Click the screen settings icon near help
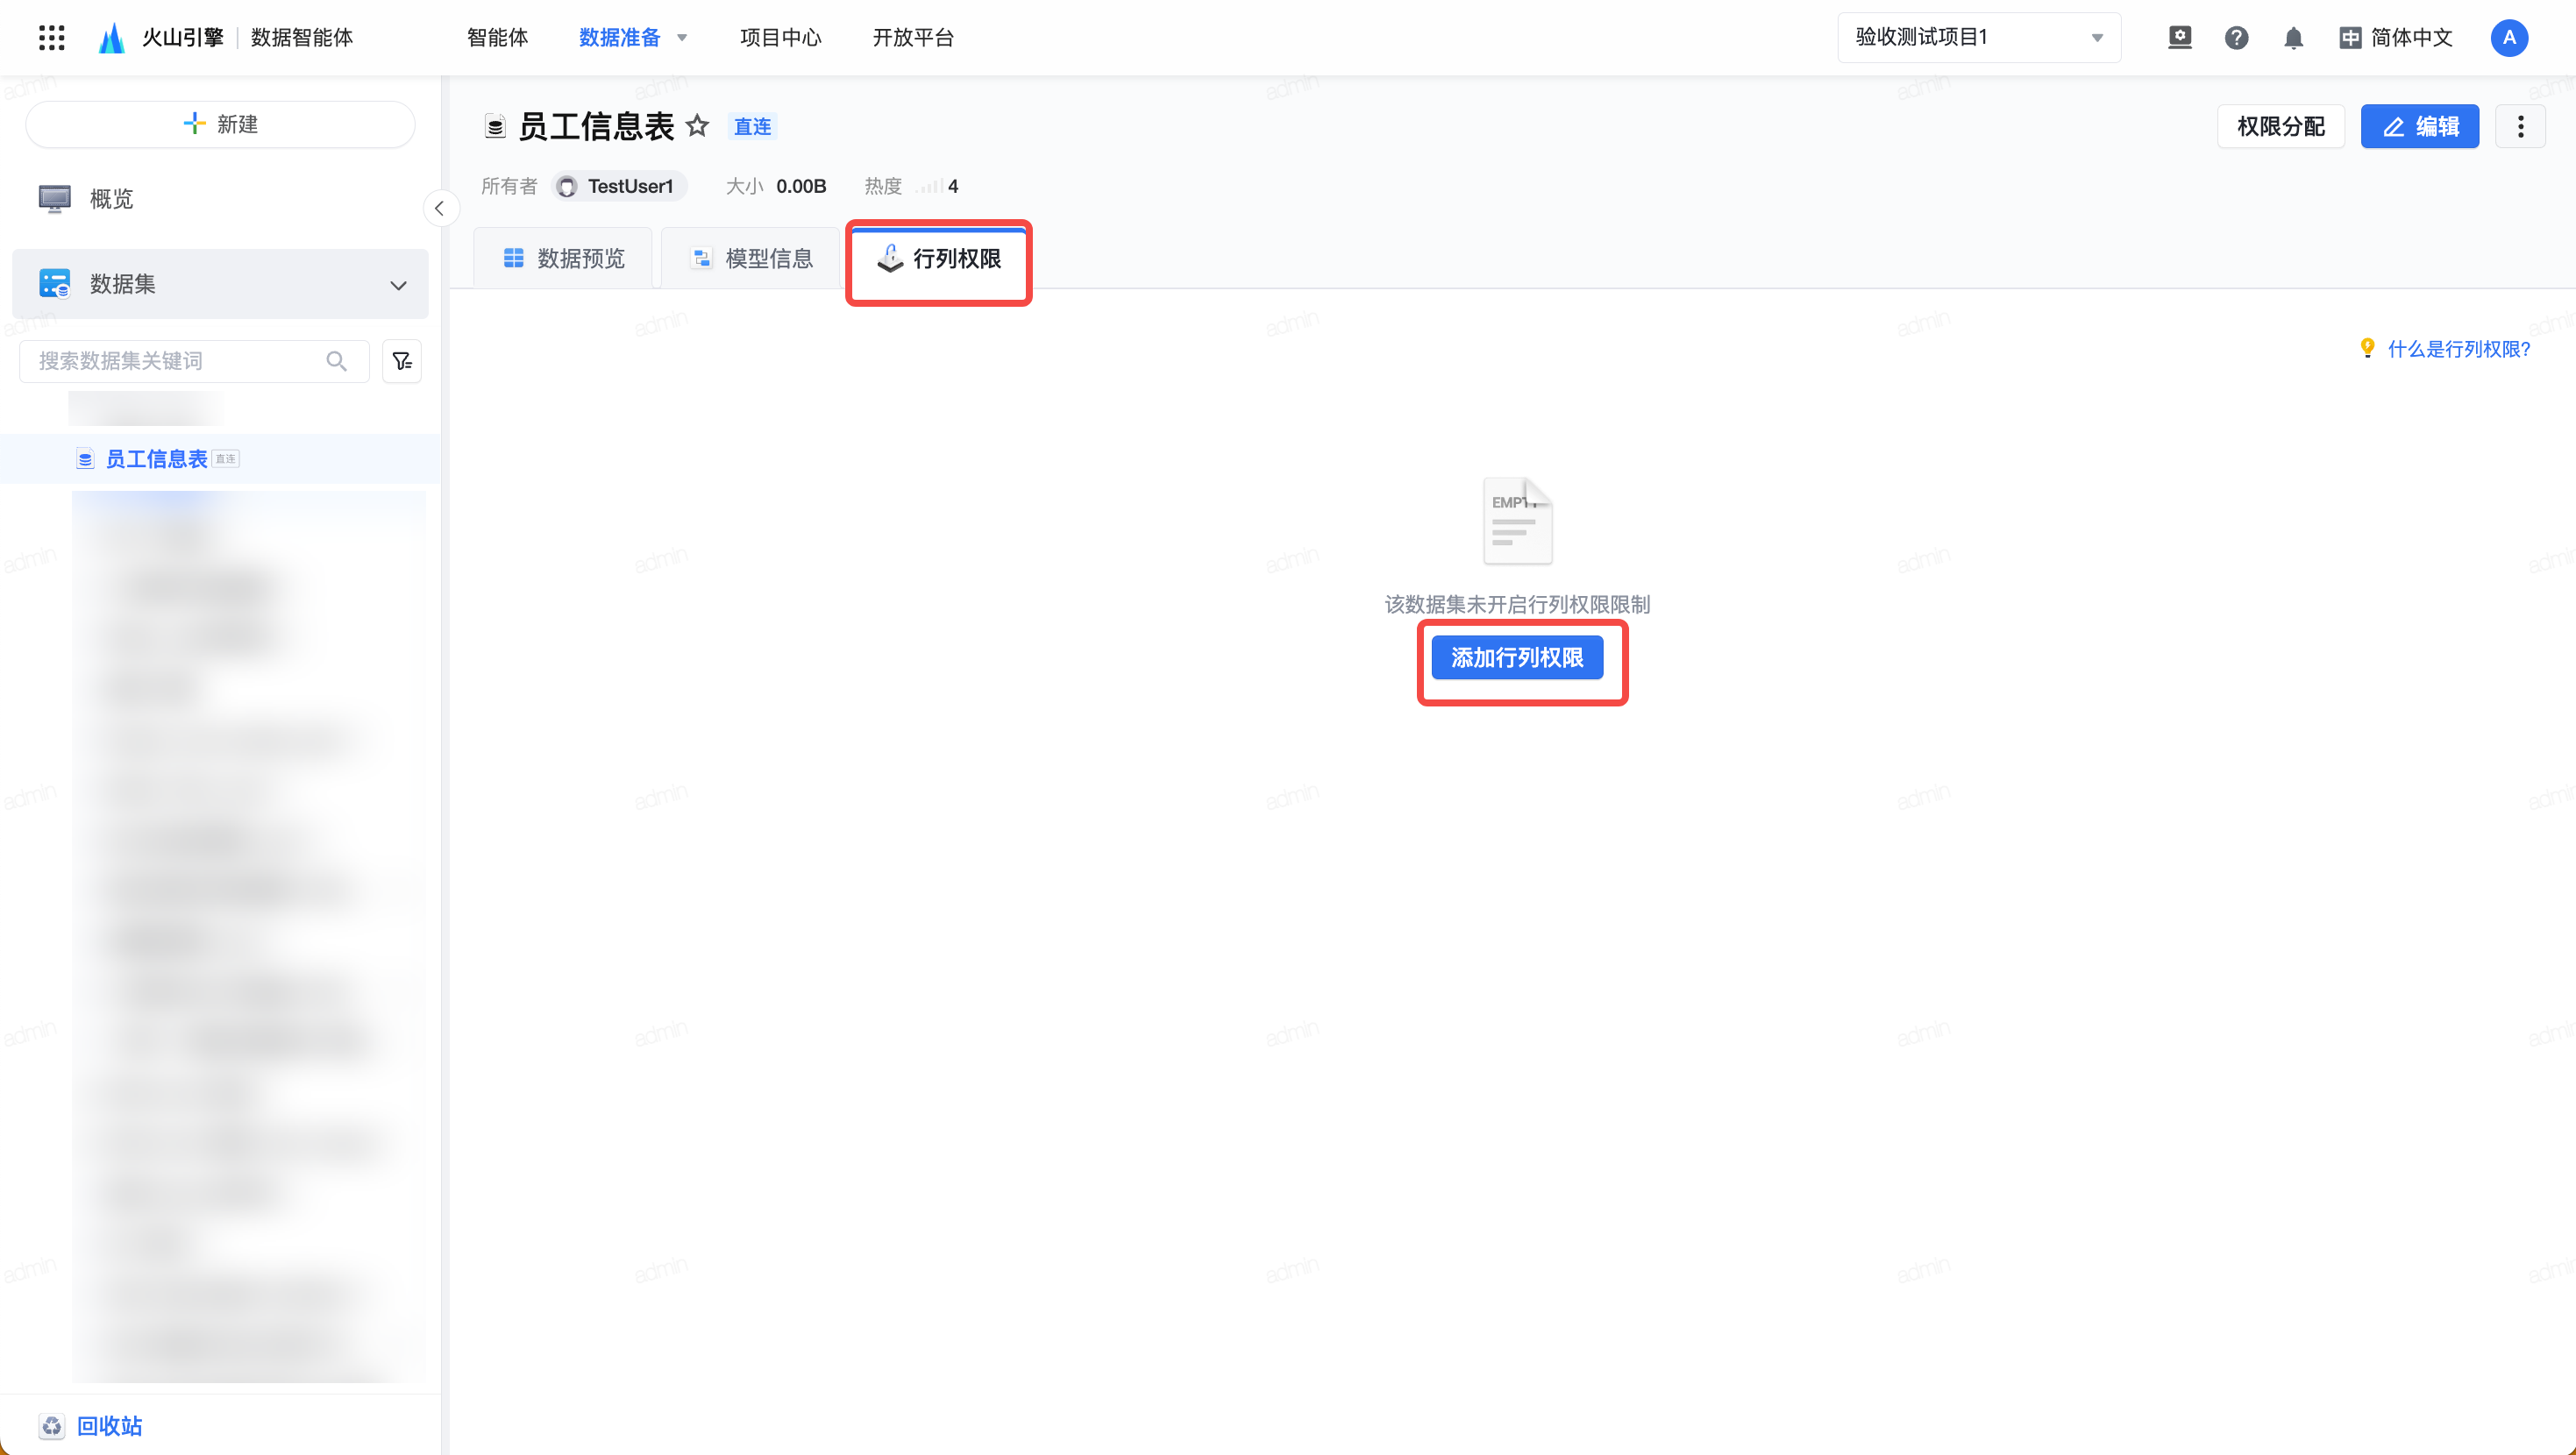Viewport: 2576px width, 1455px height. coord(2179,38)
